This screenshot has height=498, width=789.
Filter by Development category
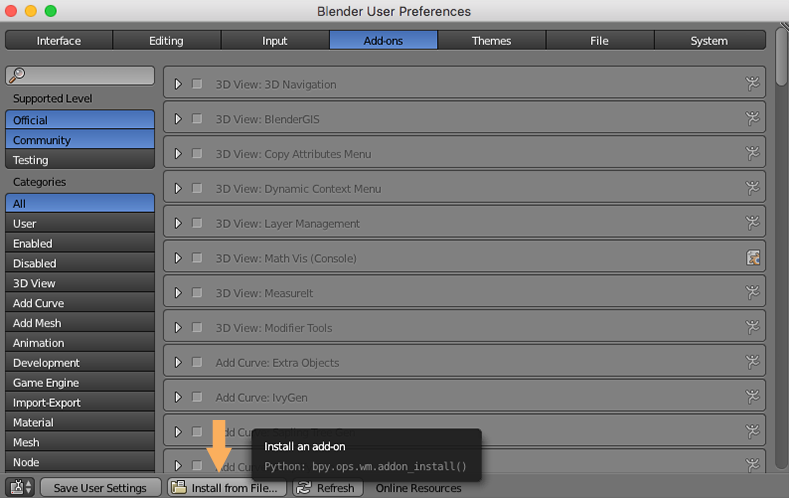[x=80, y=362]
